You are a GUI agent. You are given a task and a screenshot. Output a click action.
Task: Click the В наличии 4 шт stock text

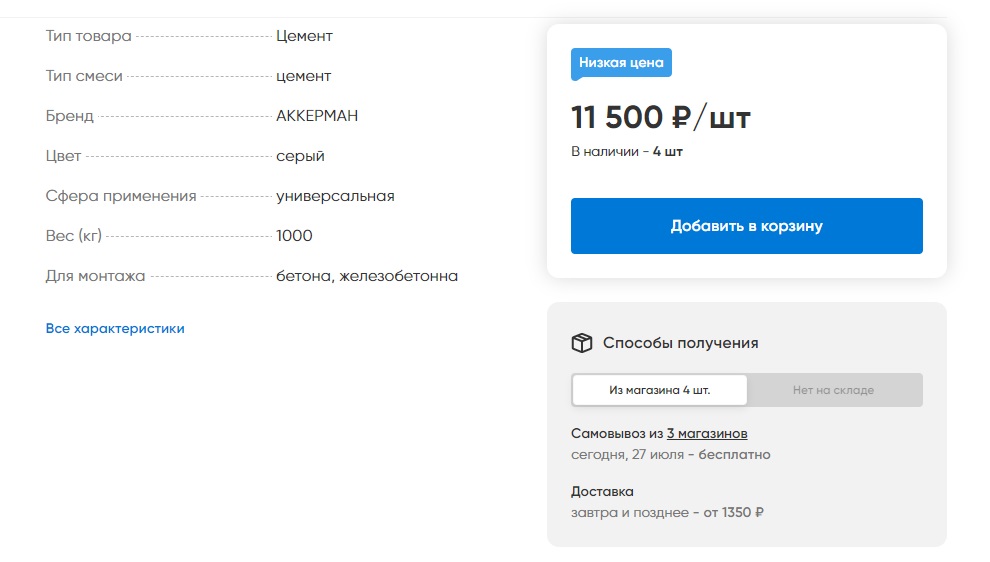pos(627,152)
